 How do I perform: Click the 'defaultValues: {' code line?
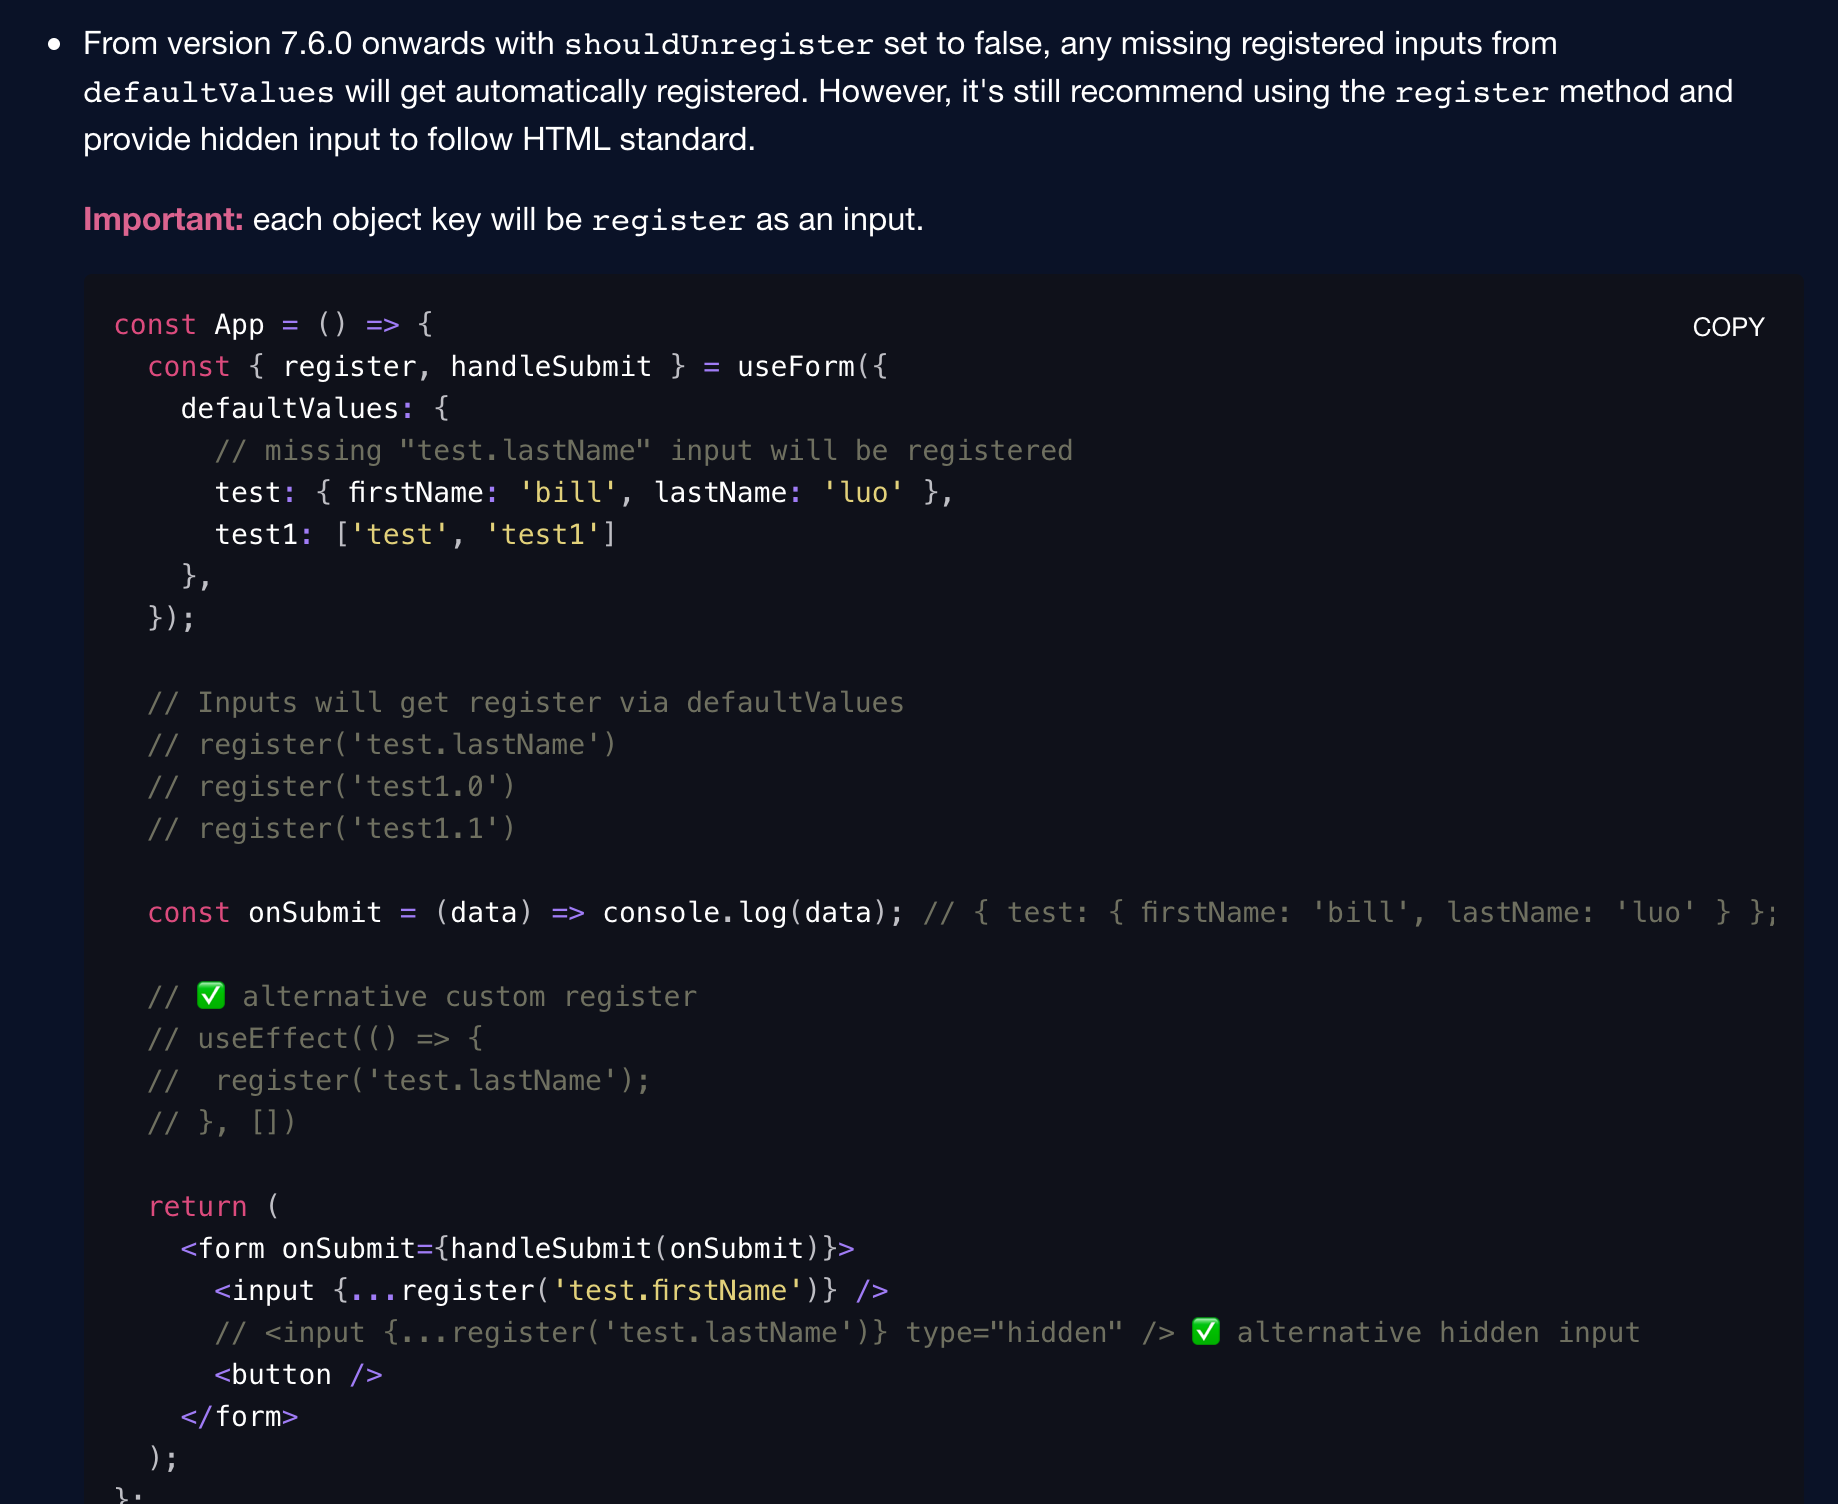[x=315, y=409]
